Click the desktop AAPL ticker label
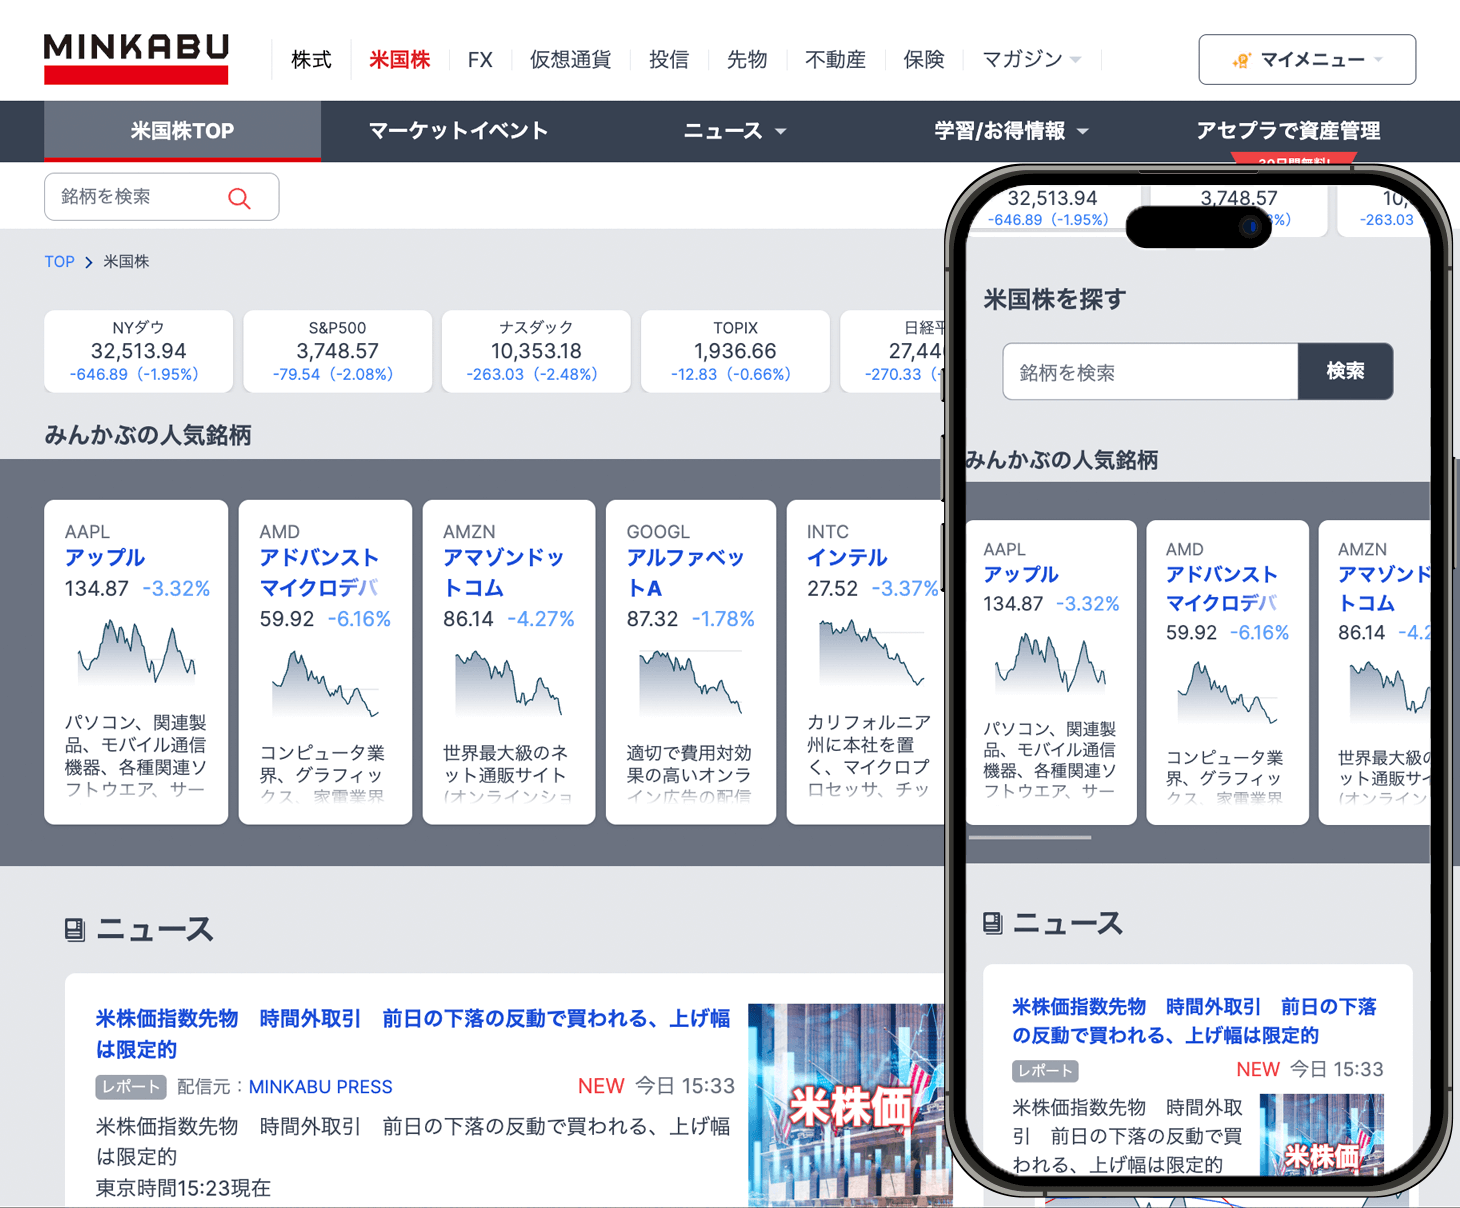 pyautogui.click(x=87, y=532)
